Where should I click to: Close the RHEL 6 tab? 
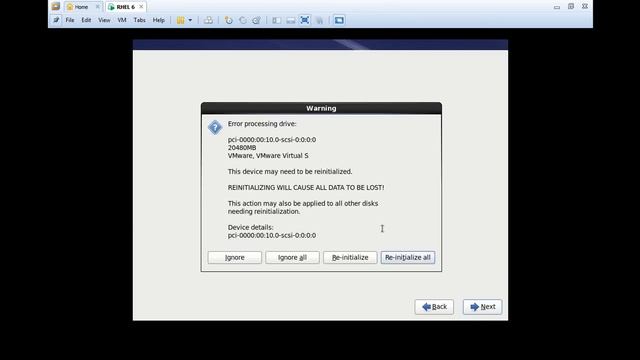(141, 7)
